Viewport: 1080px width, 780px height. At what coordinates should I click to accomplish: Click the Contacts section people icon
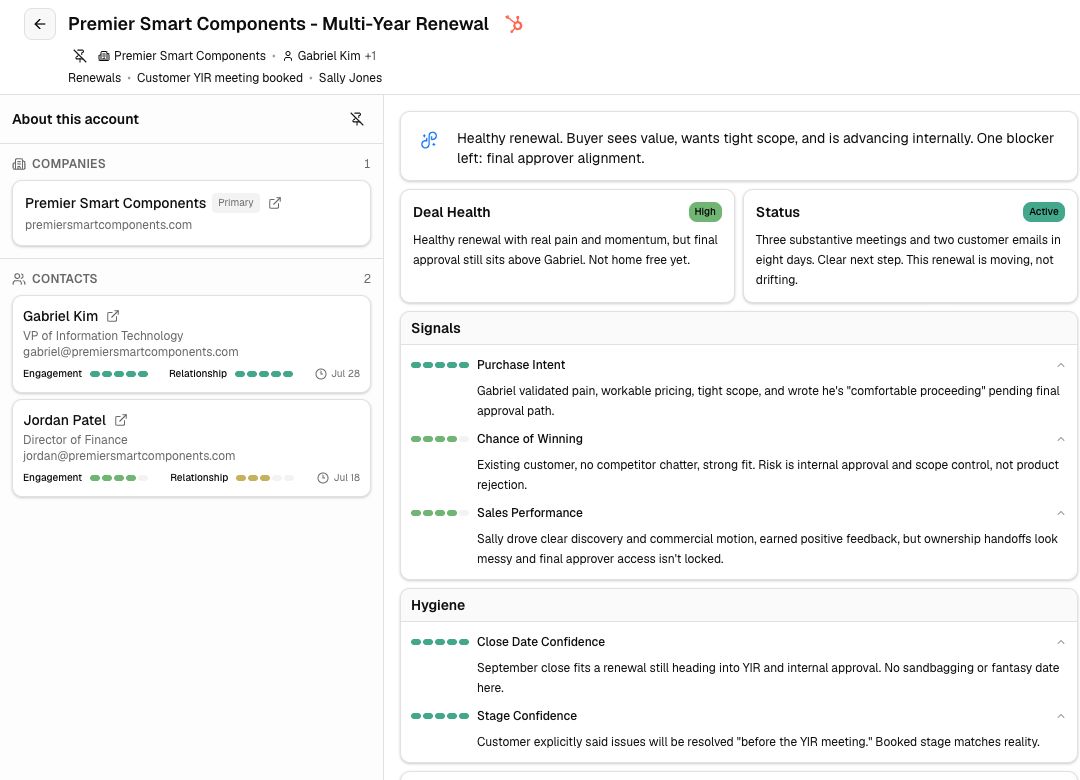coord(19,279)
